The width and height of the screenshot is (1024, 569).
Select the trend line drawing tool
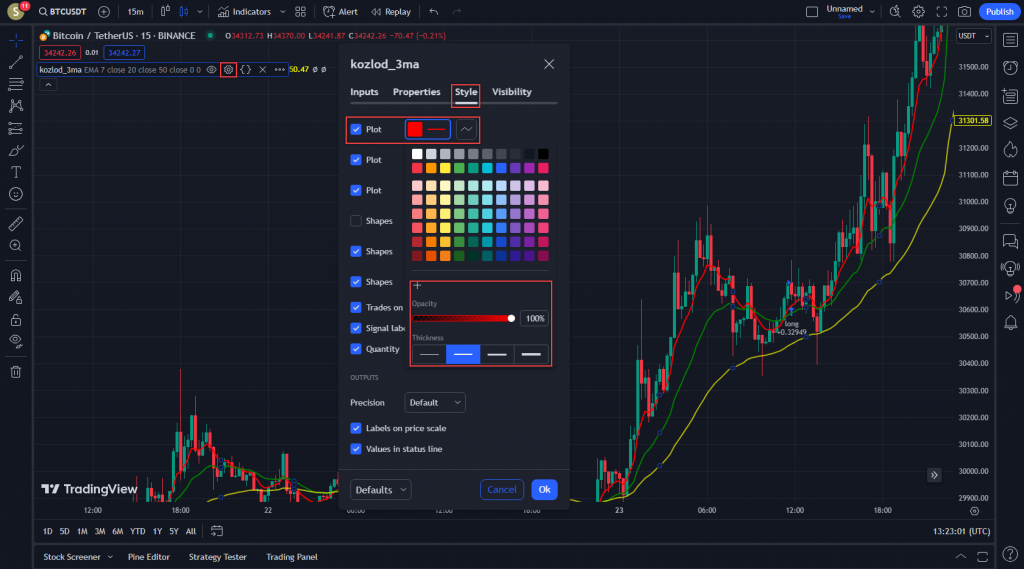point(16,62)
